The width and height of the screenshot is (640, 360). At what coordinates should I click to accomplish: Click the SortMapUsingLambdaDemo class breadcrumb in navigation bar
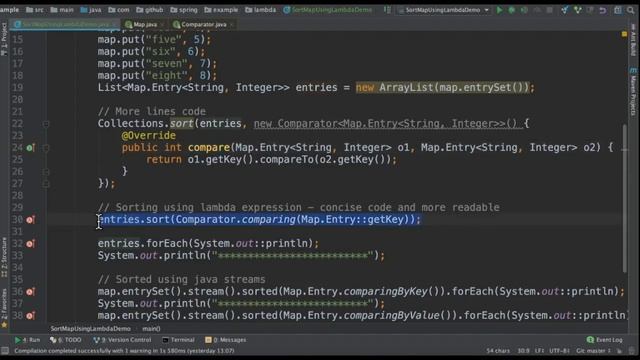point(327,10)
